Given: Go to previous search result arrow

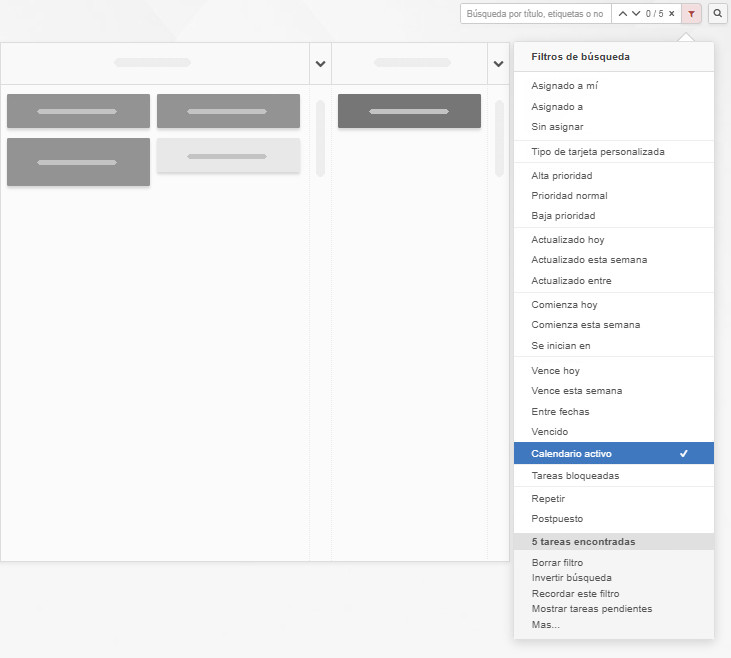Looking at the screenshot, I should (x=622, y=14).
